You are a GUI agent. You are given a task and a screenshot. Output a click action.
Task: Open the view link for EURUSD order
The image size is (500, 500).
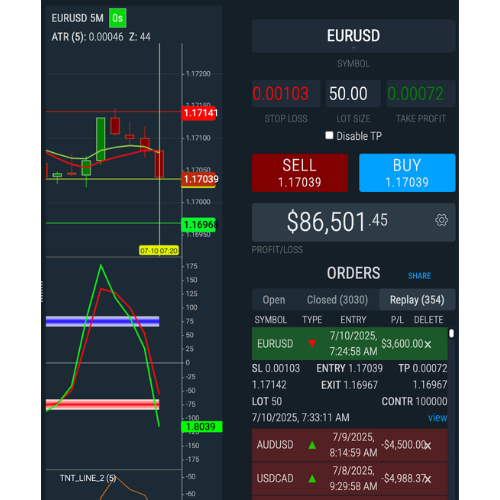tap(437, 417)
